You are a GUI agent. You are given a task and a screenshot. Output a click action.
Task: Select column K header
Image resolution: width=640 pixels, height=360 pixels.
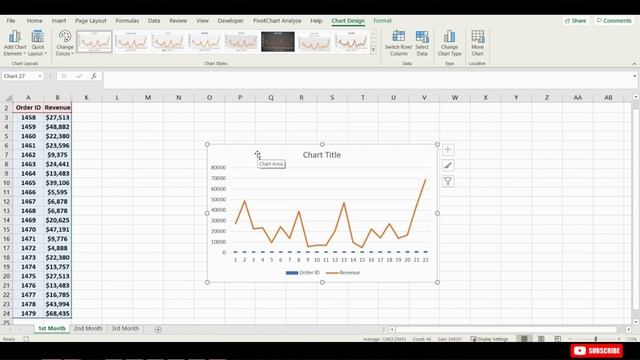click(x=87, y=98)
